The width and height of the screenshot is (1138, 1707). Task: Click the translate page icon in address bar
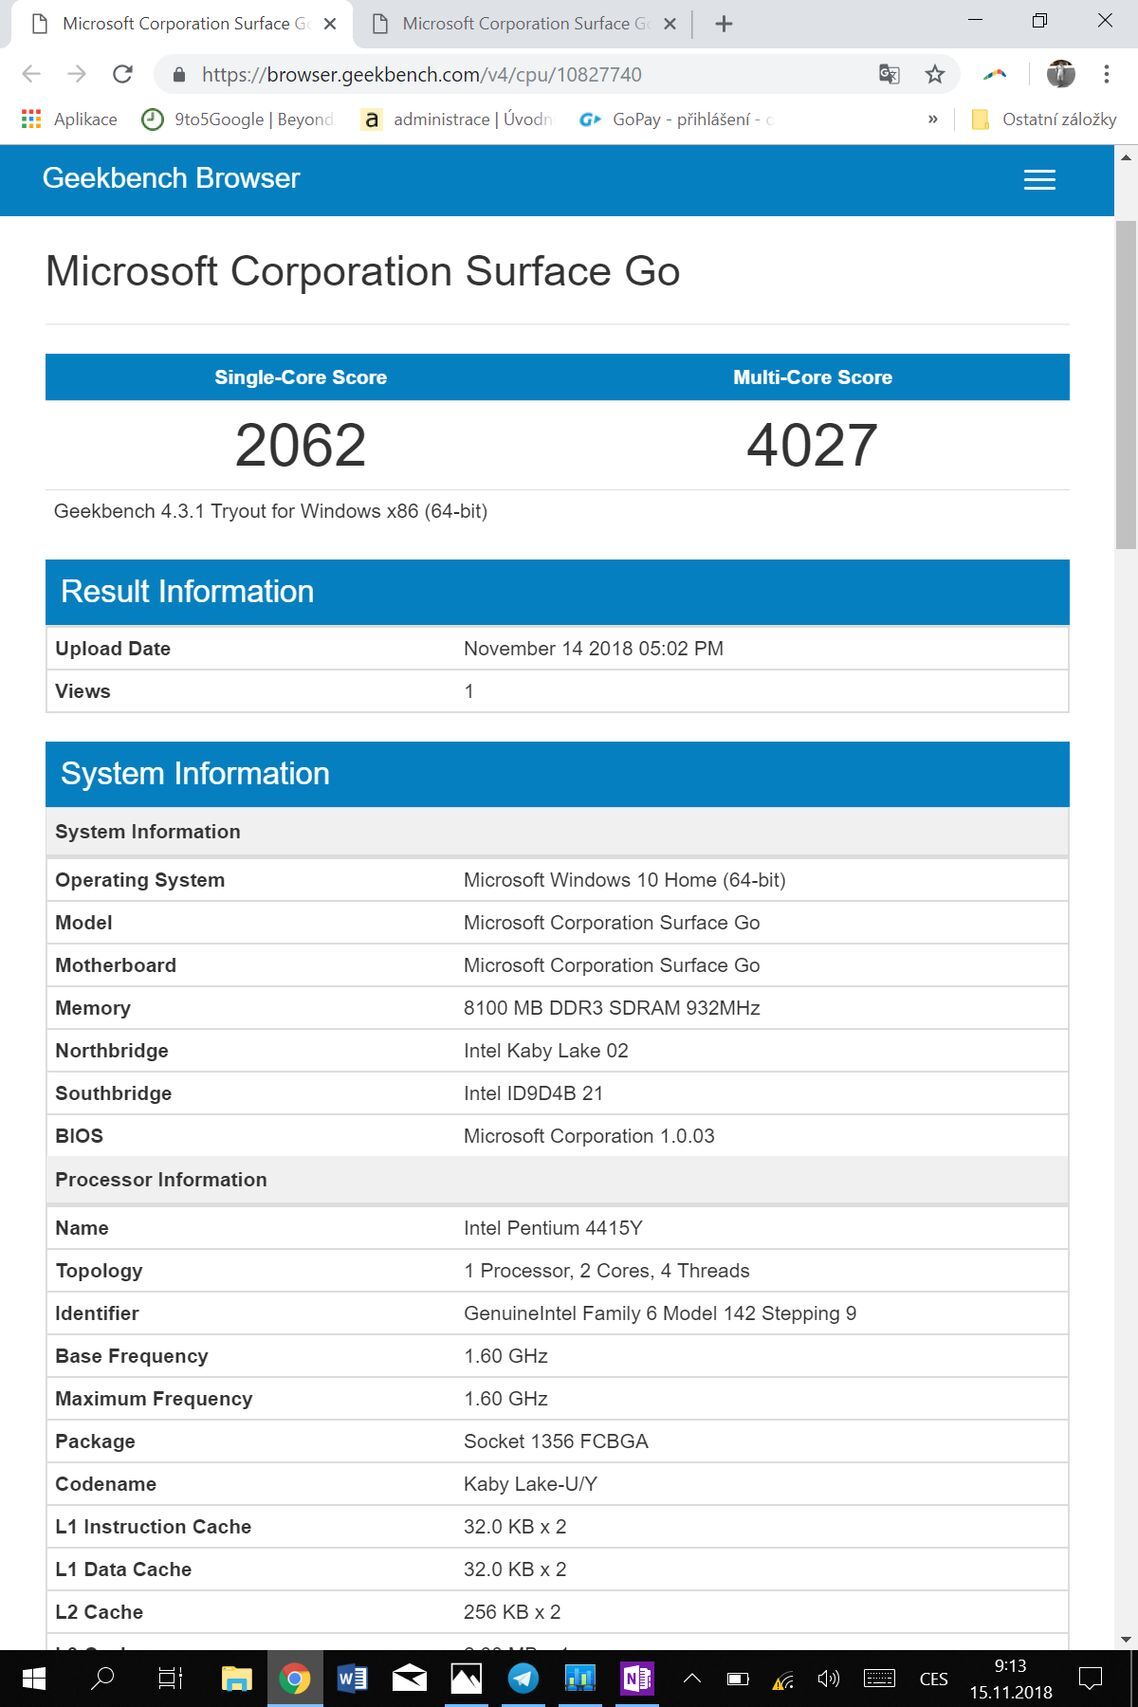click(x=888, y=74)
